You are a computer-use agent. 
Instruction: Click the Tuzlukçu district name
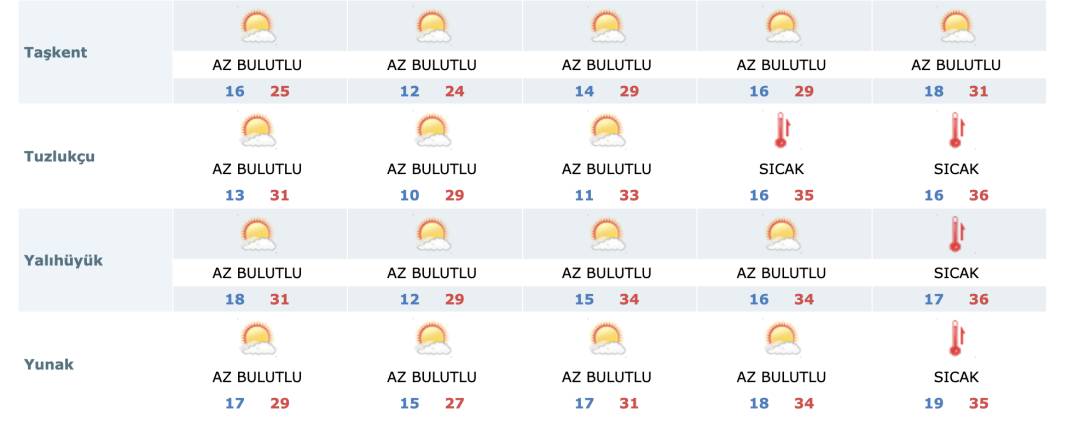coord(60,156)
